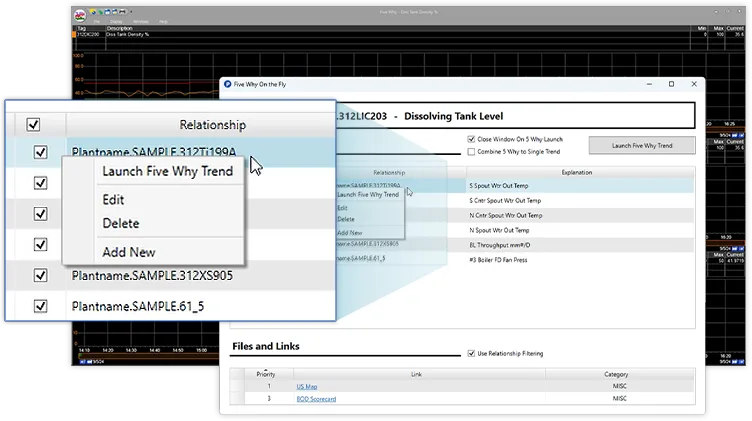Click the print icon in quick toolbar

click(x=122, y=12)
